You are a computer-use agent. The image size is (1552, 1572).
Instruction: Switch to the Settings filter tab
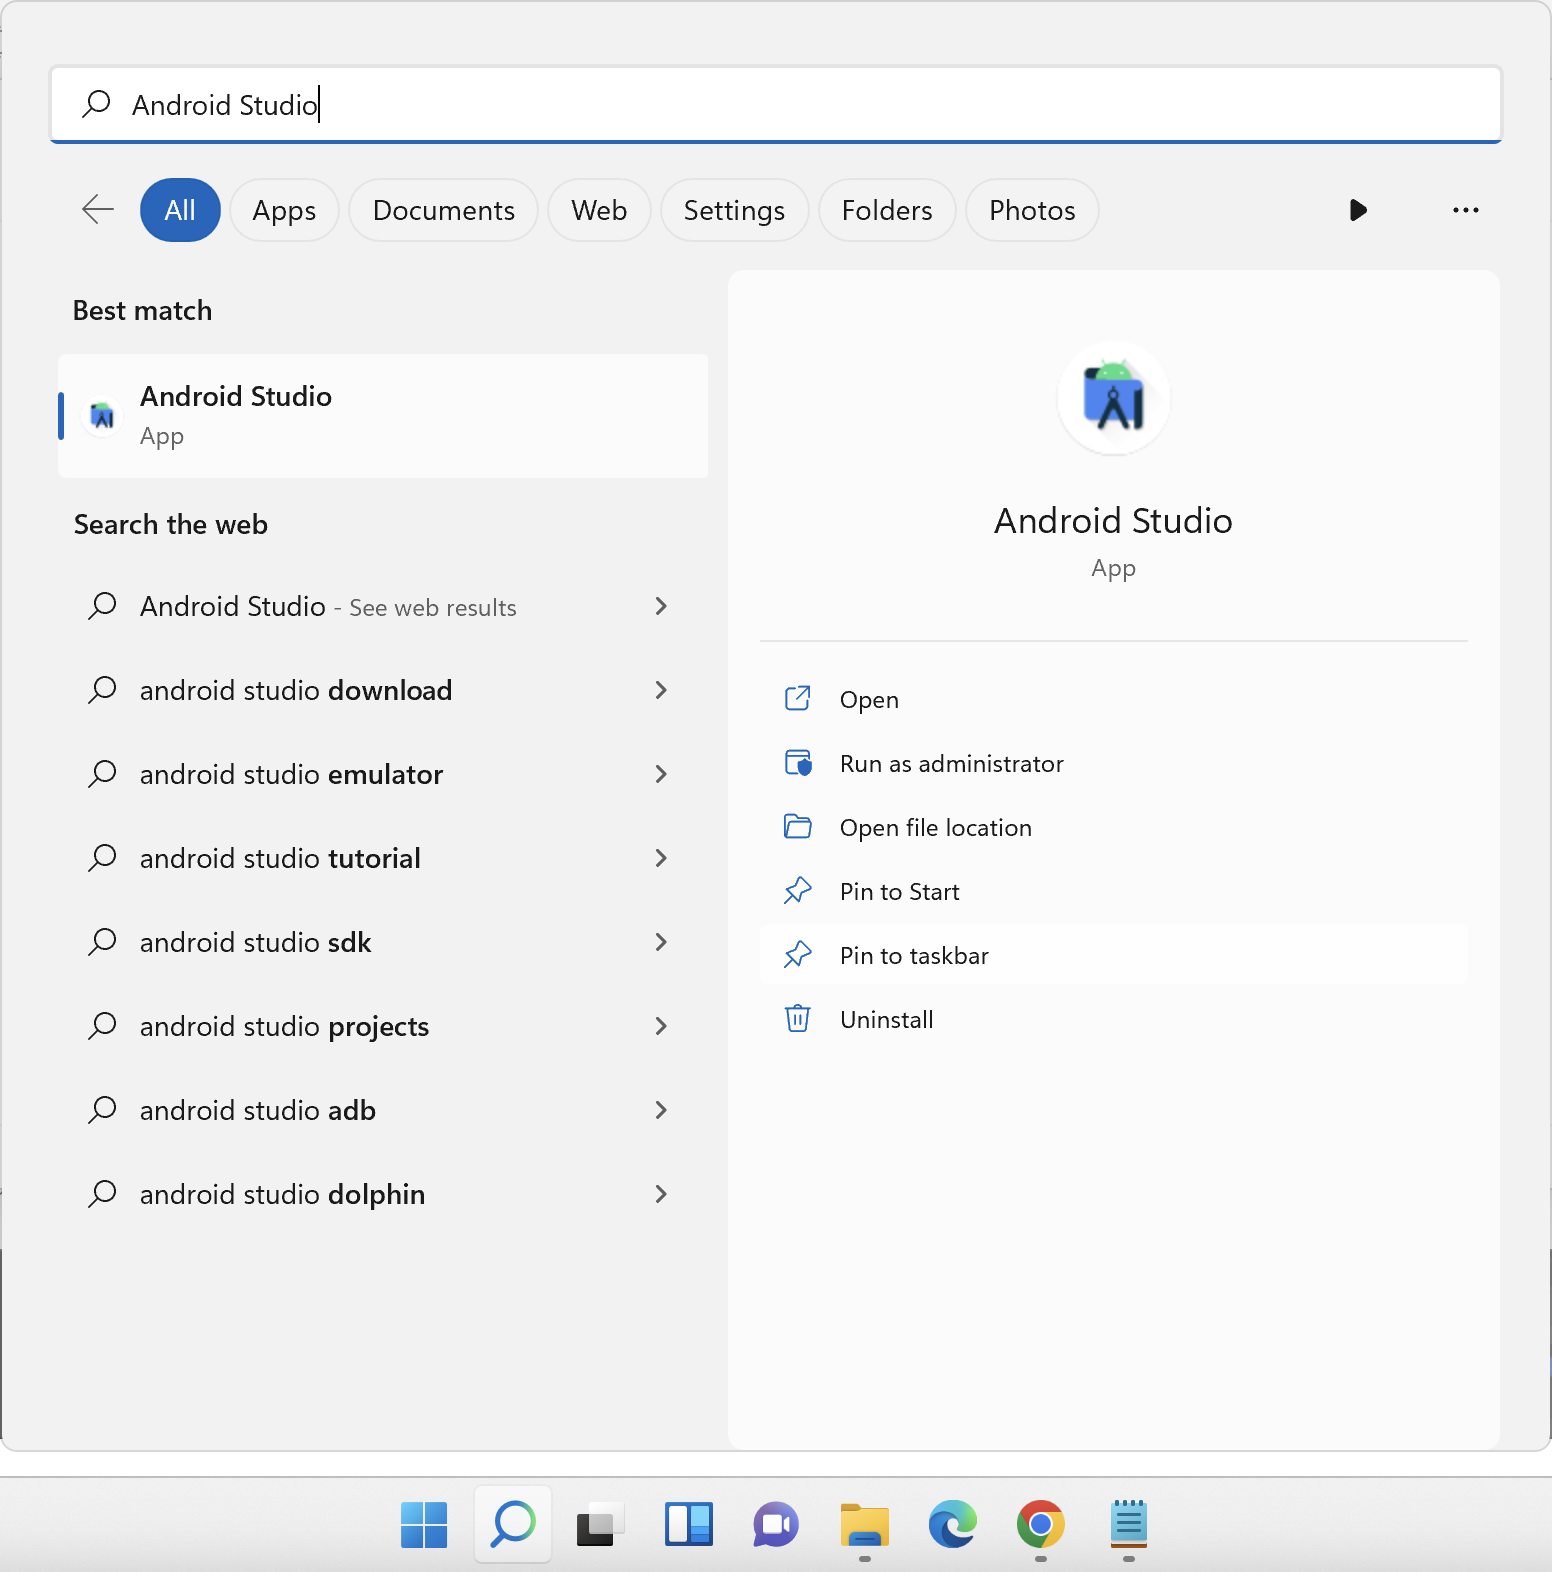[734, 210]
